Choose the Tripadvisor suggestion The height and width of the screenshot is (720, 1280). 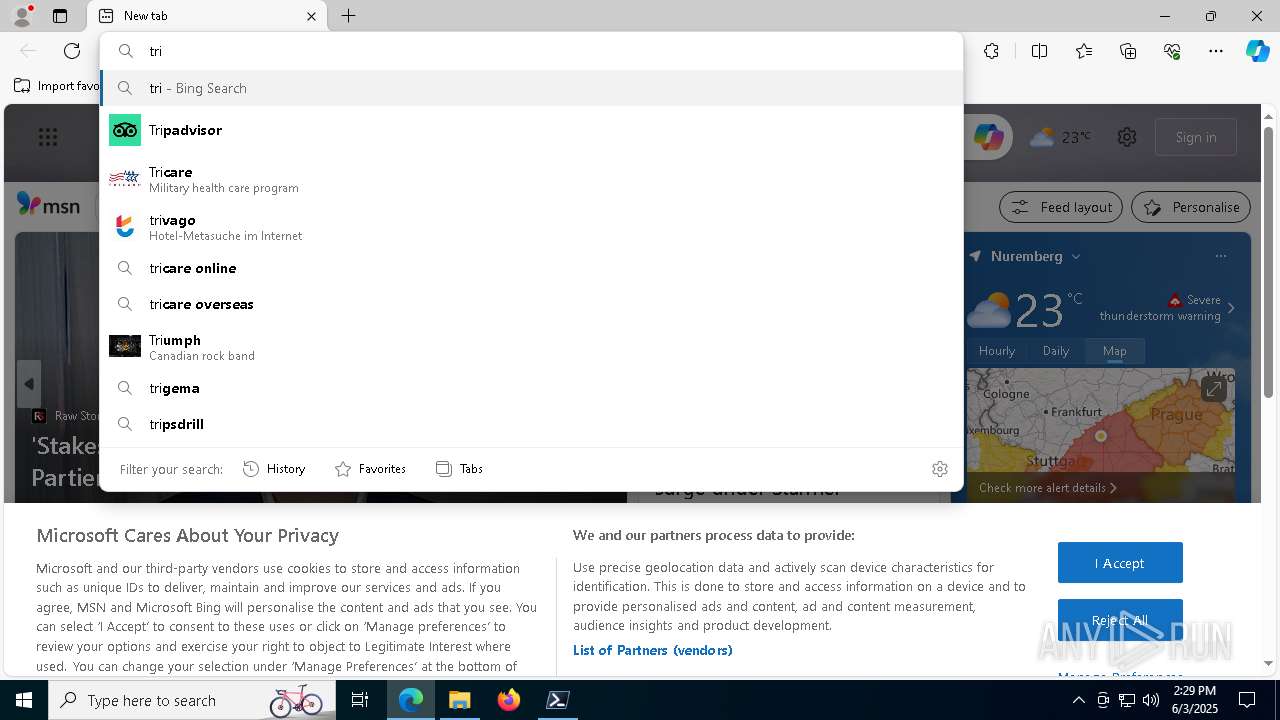tap(531, 130)
